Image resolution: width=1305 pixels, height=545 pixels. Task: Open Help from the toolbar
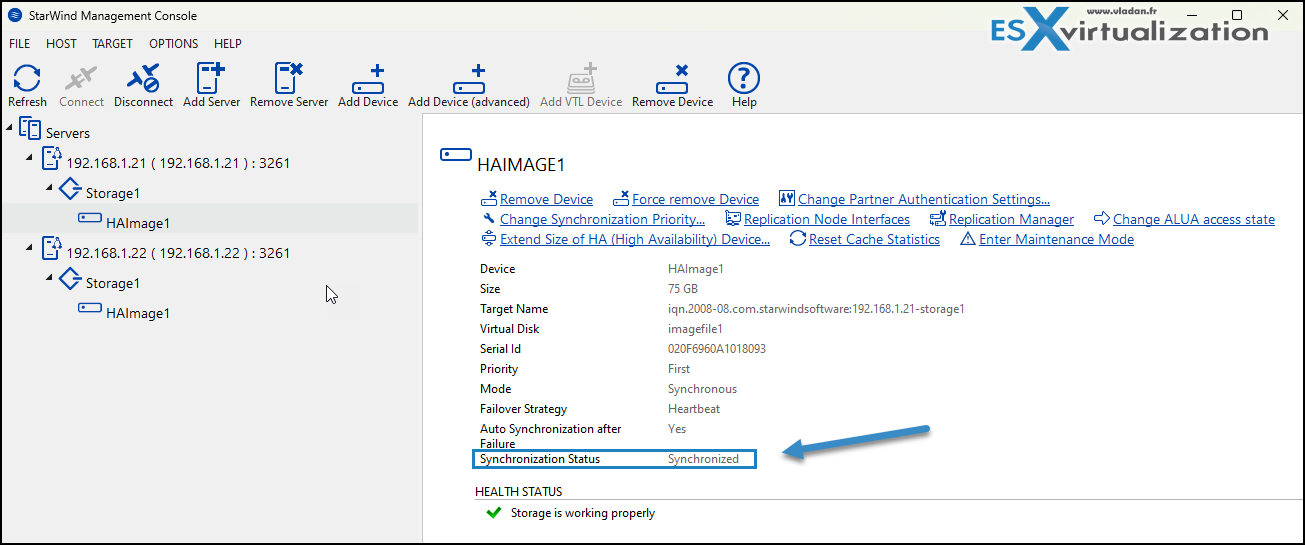tap(743, 80)
